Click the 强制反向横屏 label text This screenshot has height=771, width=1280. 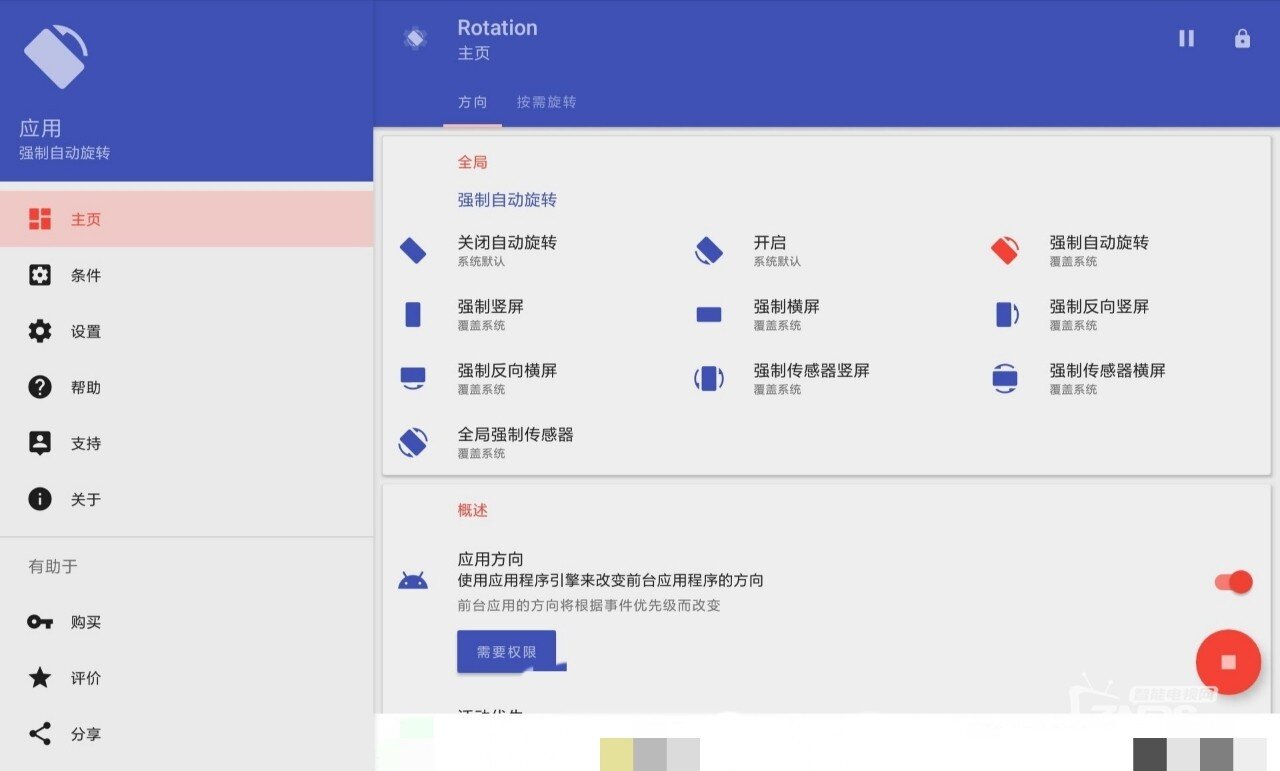(x=507, y=370)
